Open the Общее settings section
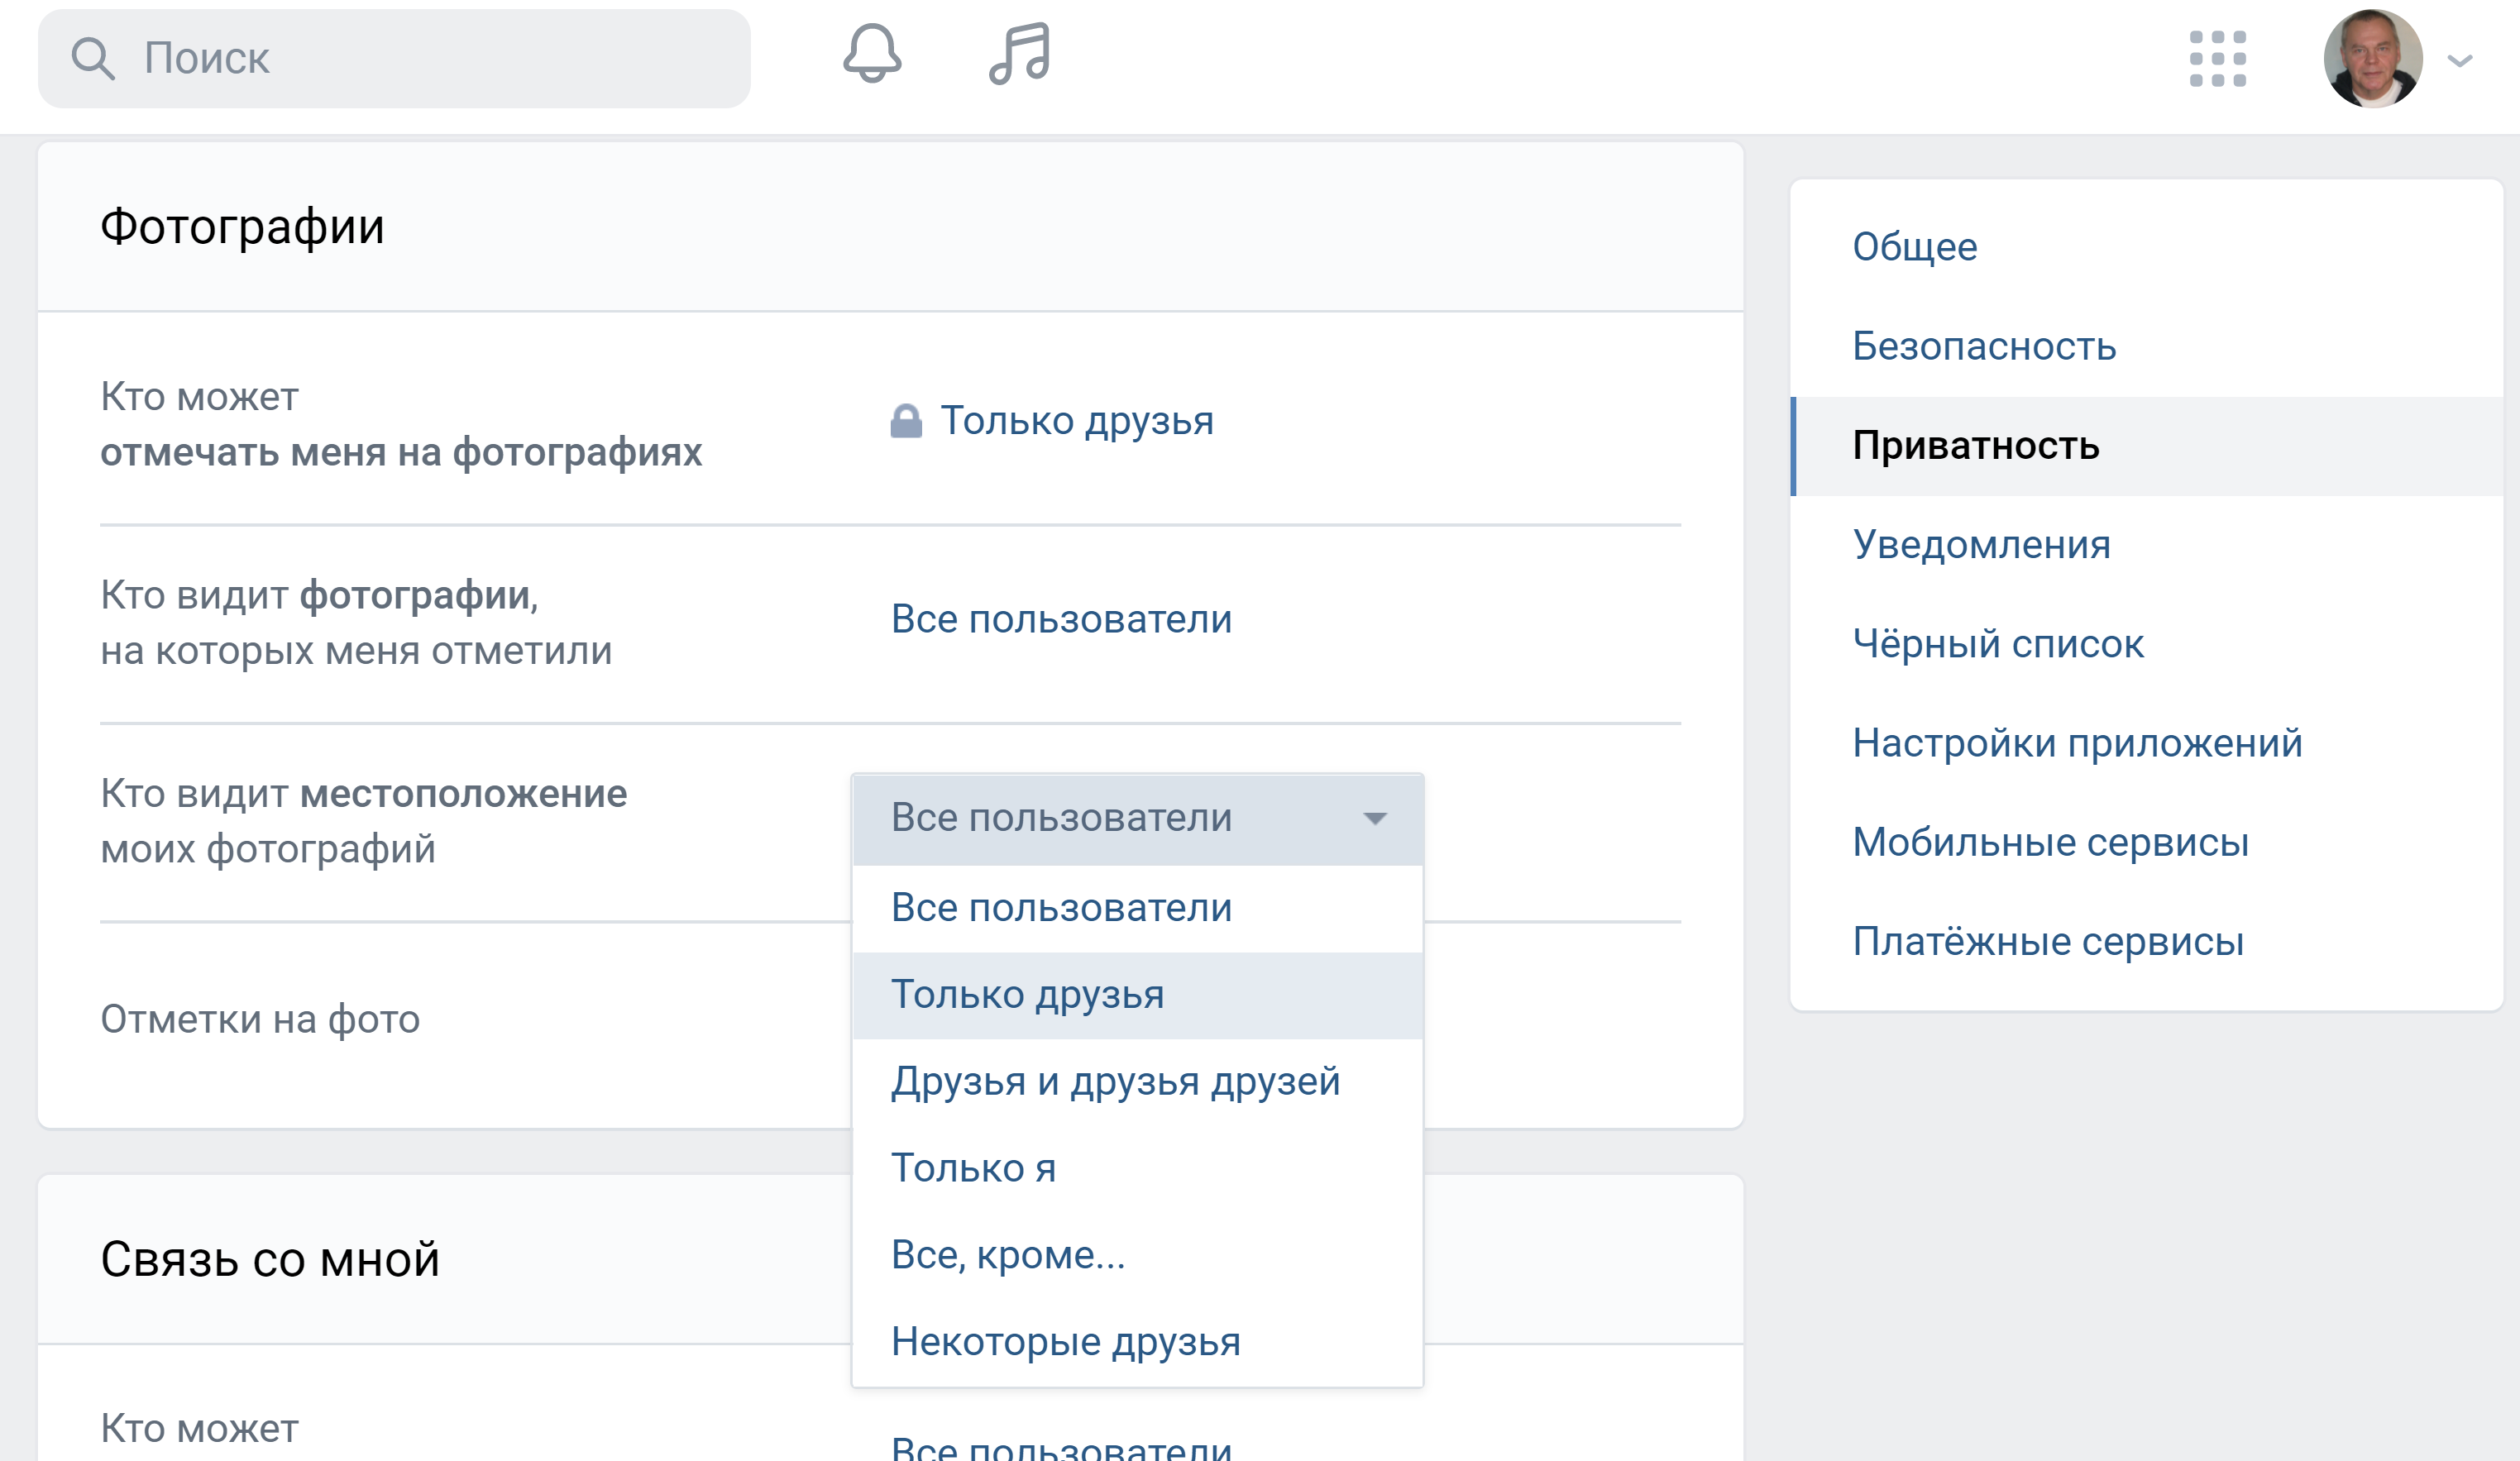 2146,247
